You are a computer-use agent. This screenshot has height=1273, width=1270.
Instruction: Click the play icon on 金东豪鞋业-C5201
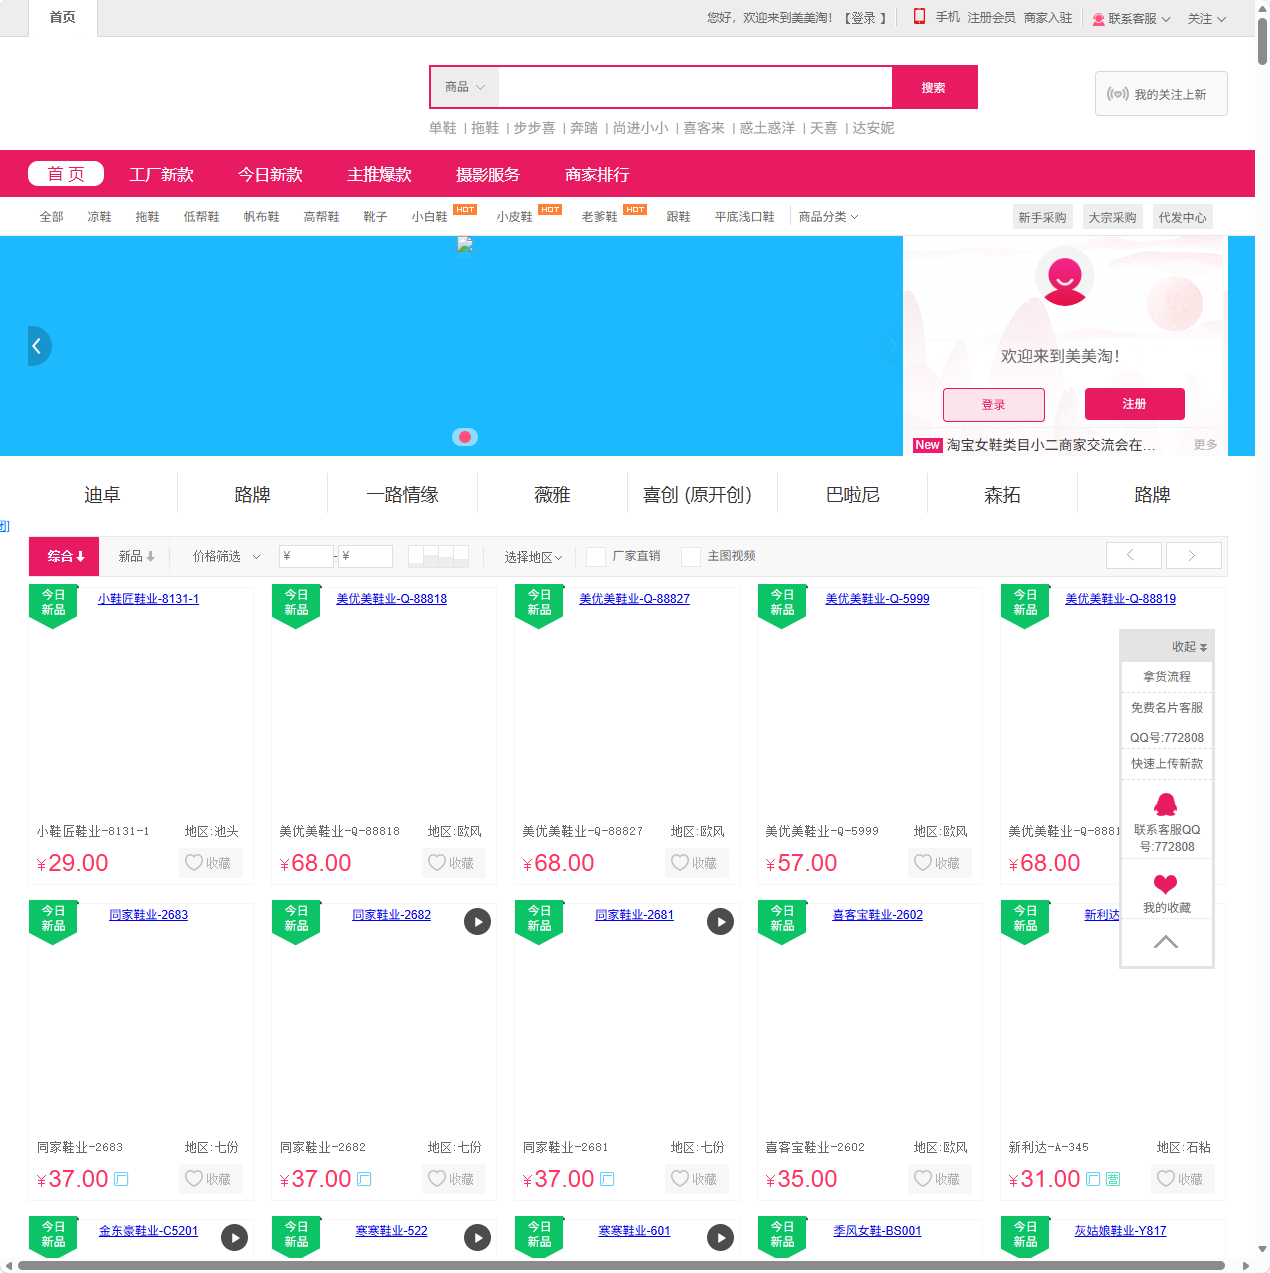pos(234,1237)
